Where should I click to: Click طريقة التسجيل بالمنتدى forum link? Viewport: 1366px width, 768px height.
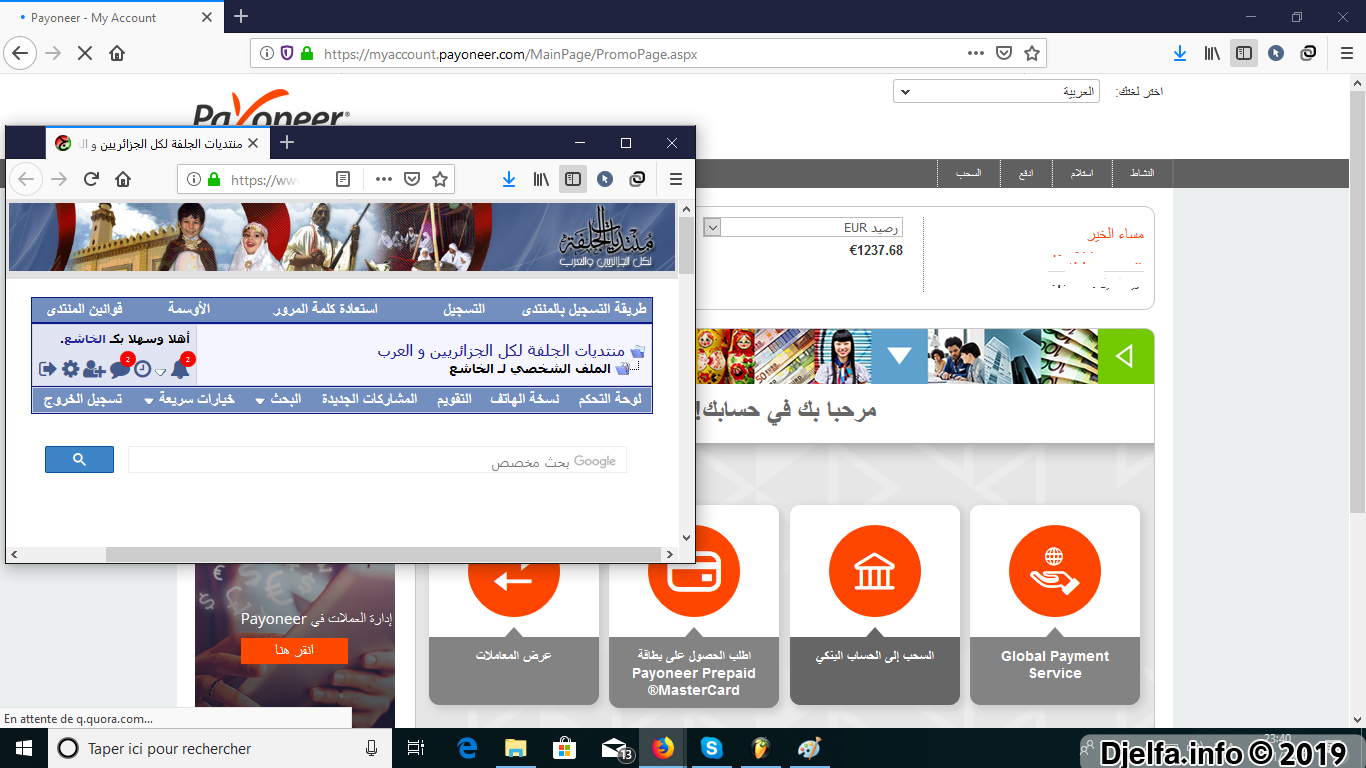click(x=584, y=309)
